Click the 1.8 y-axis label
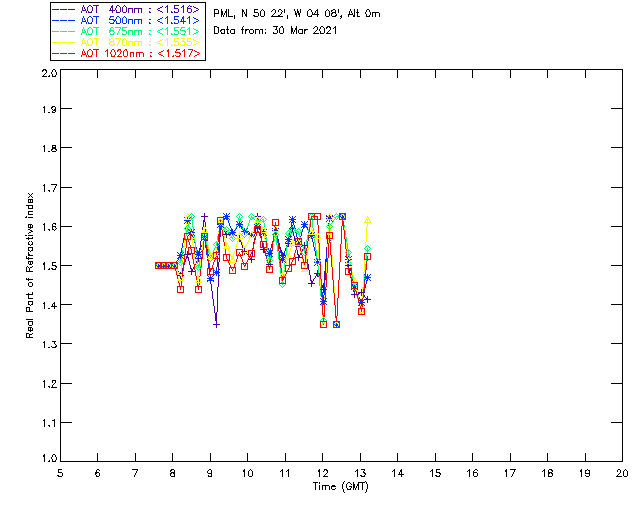The height and width of the screenshot is (512, 640). 49,148
